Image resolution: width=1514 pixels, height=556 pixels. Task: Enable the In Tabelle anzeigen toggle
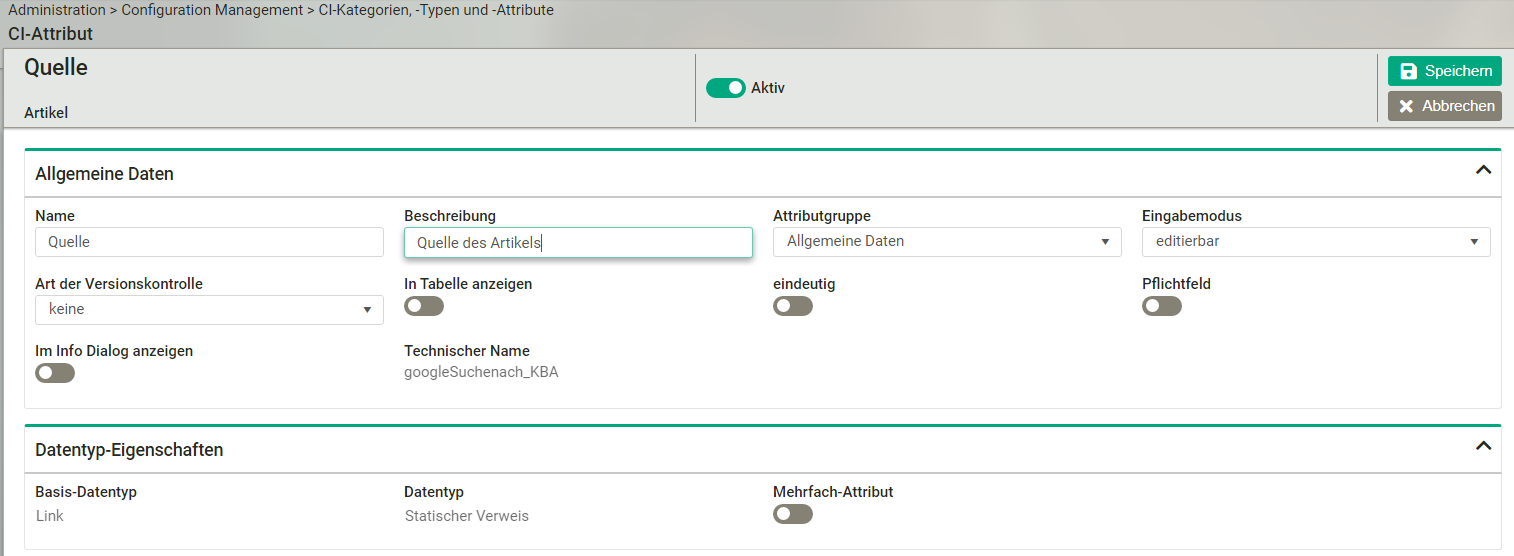tap(423, 306)
